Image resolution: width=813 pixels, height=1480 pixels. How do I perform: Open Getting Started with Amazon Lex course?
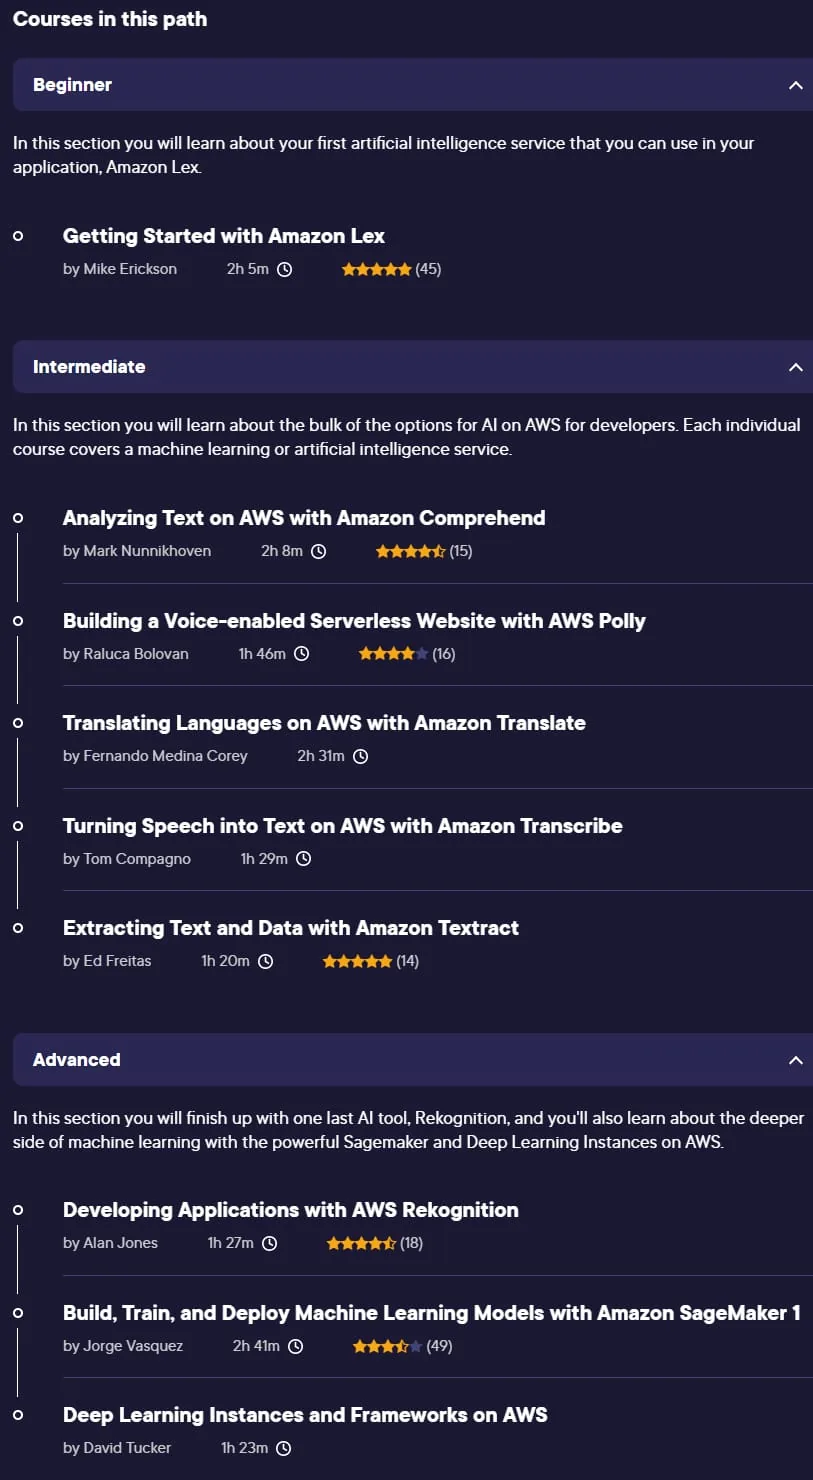pos(224,236)
